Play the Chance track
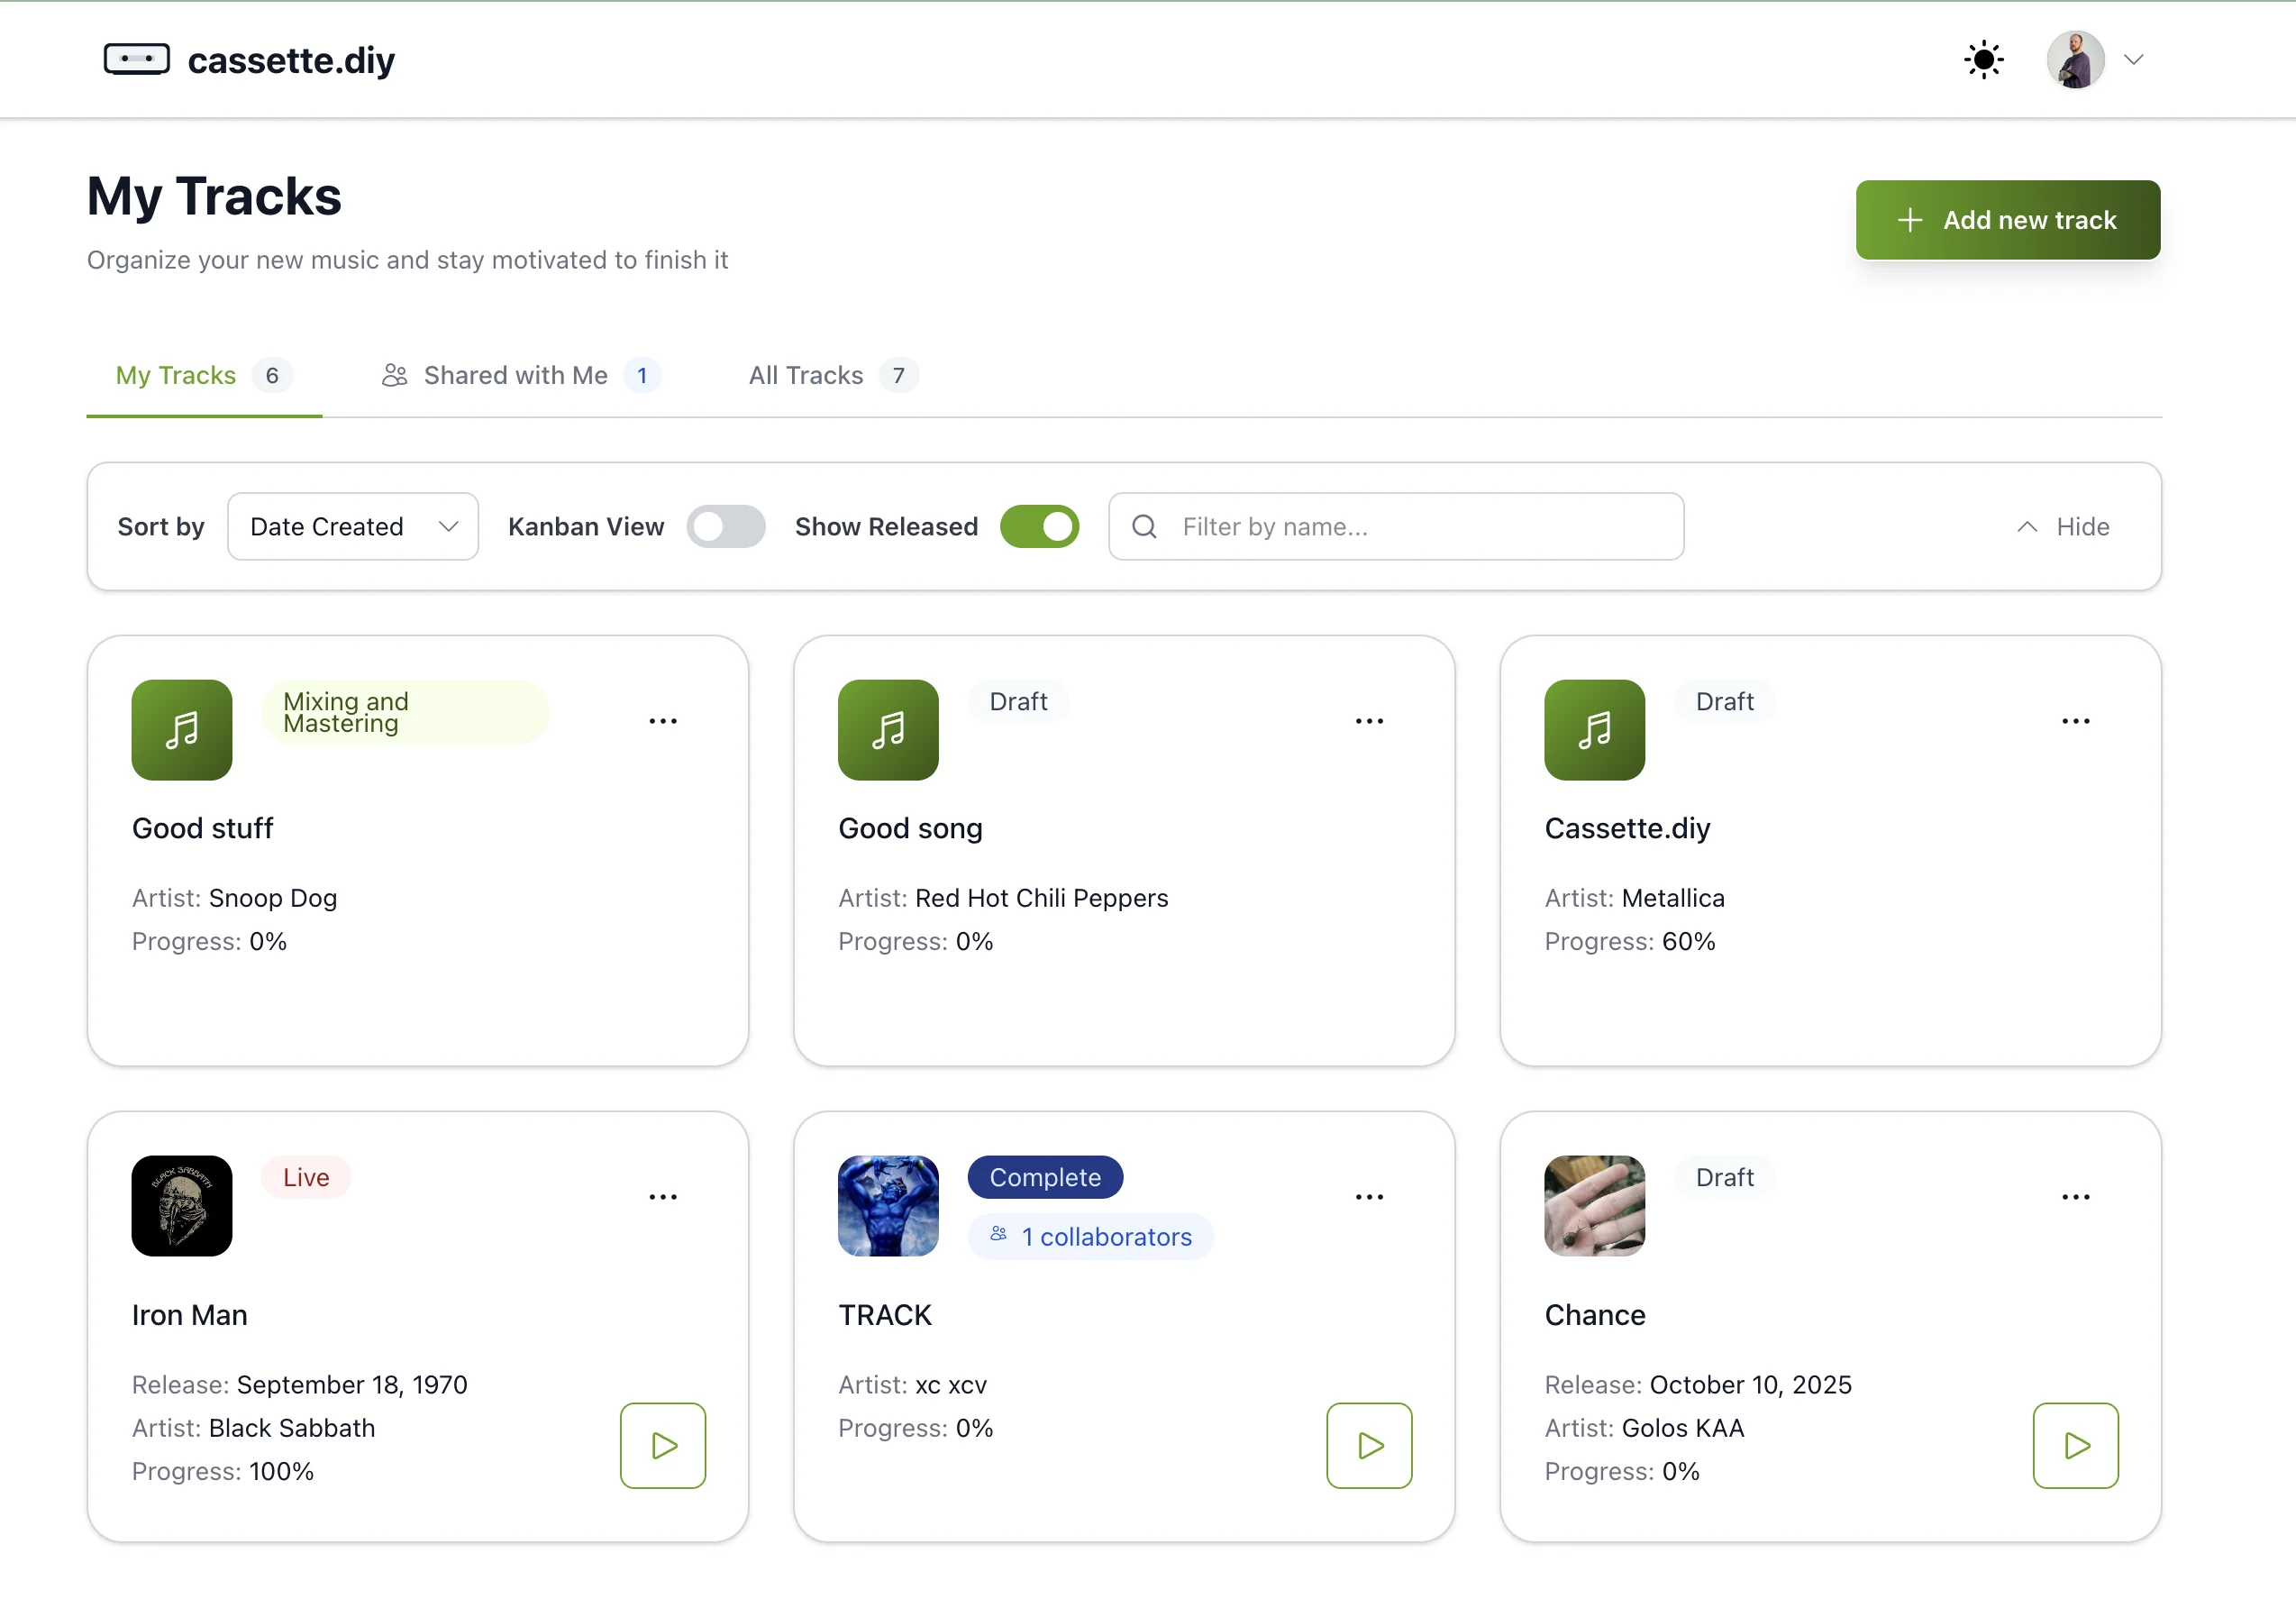This screenshot has height=1599, width=2296. tap(2075, 1445)
